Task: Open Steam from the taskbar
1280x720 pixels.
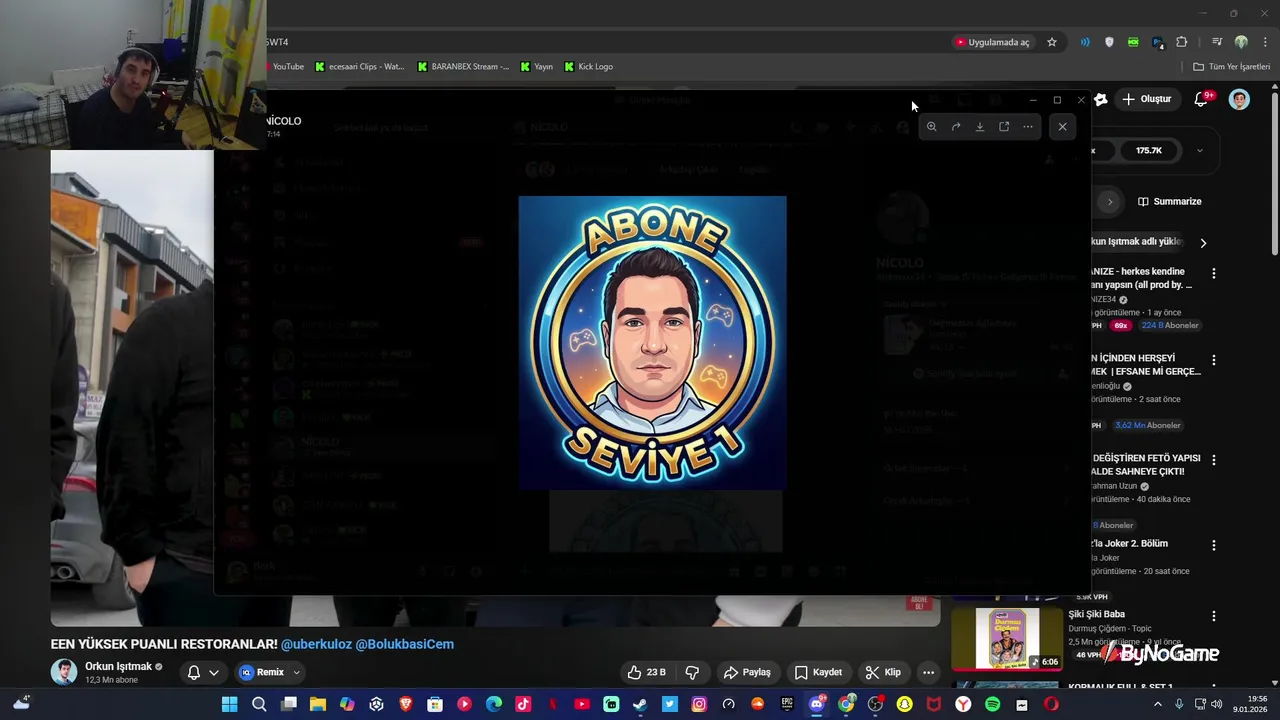Action: [x=640, y=704]
